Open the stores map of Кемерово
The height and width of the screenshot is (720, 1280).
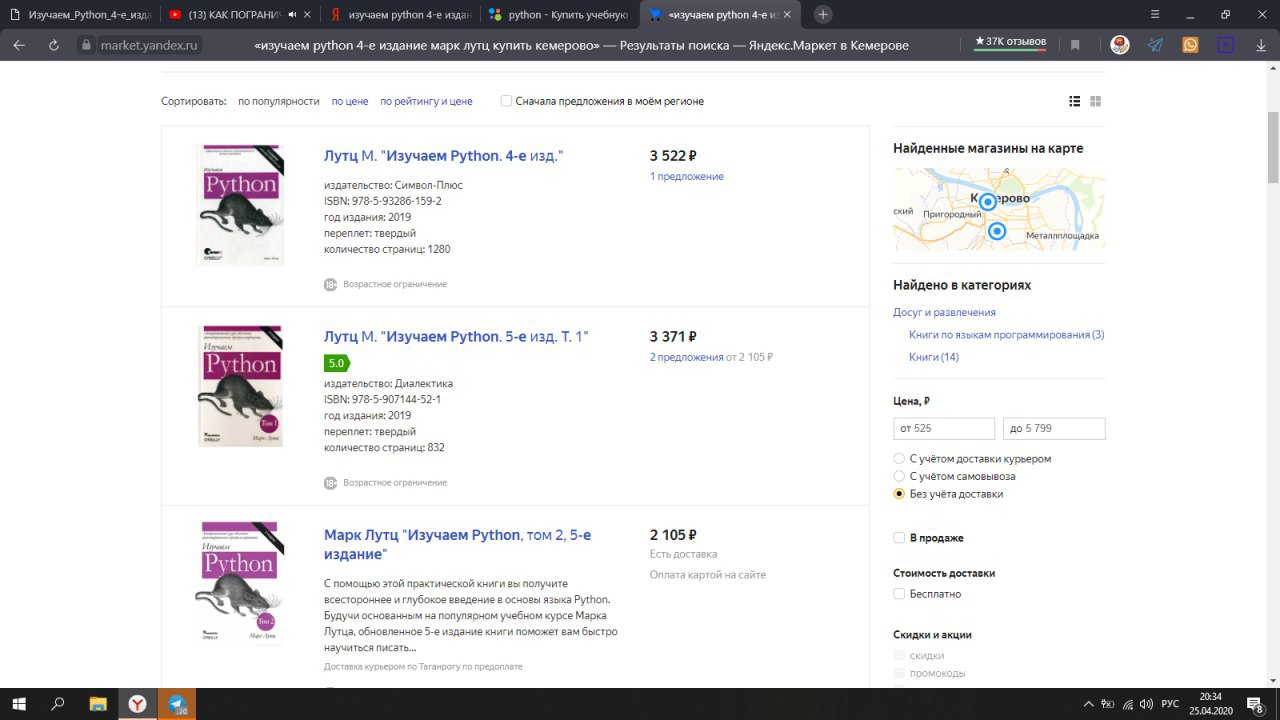click(999, 208)
